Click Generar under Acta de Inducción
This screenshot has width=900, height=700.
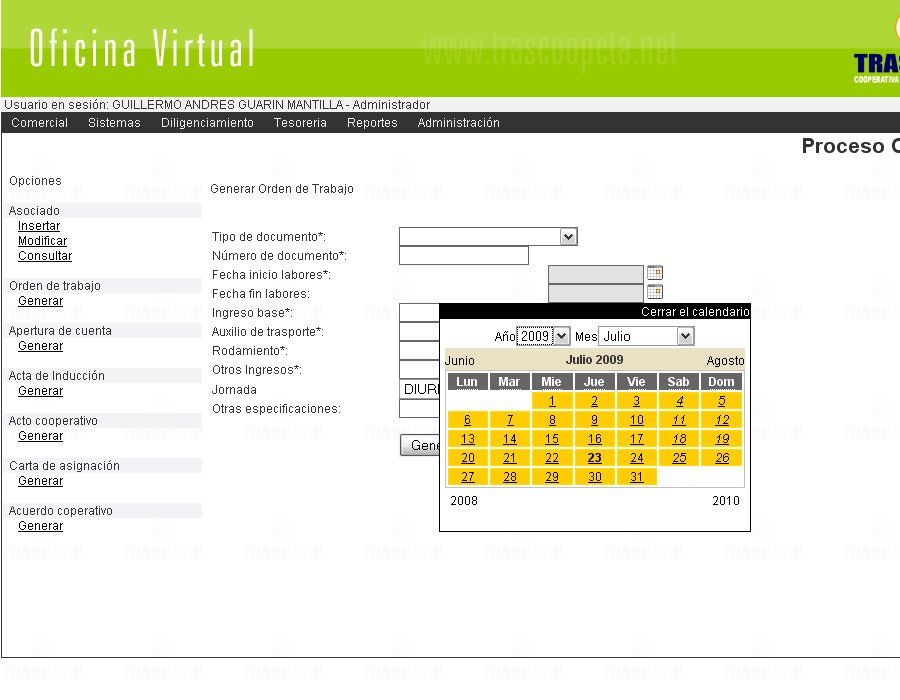pos(41,391)
